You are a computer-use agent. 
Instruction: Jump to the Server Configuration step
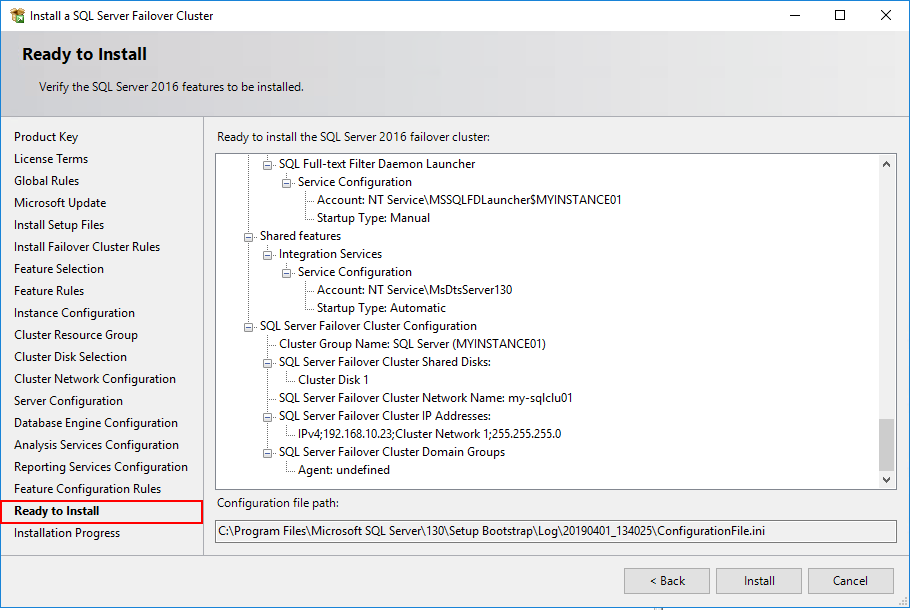point(68,402)
